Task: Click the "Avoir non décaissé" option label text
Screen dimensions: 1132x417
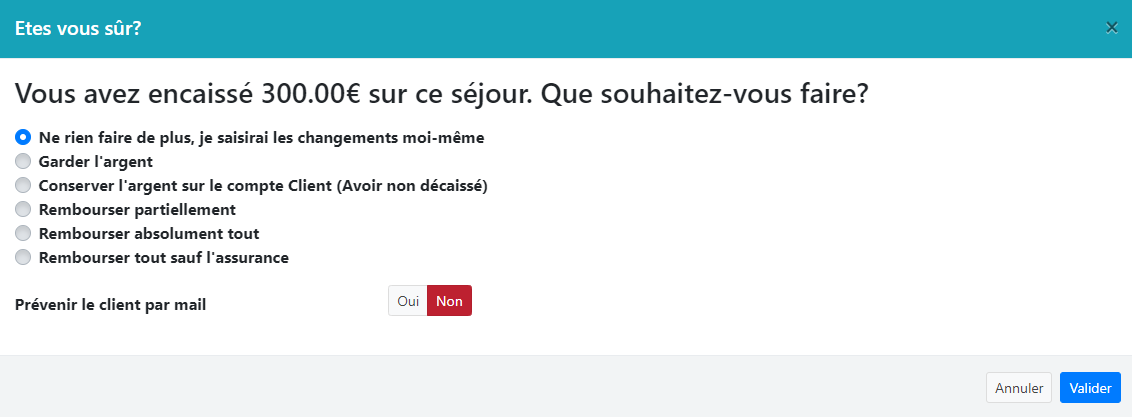Action: [410, 185]
